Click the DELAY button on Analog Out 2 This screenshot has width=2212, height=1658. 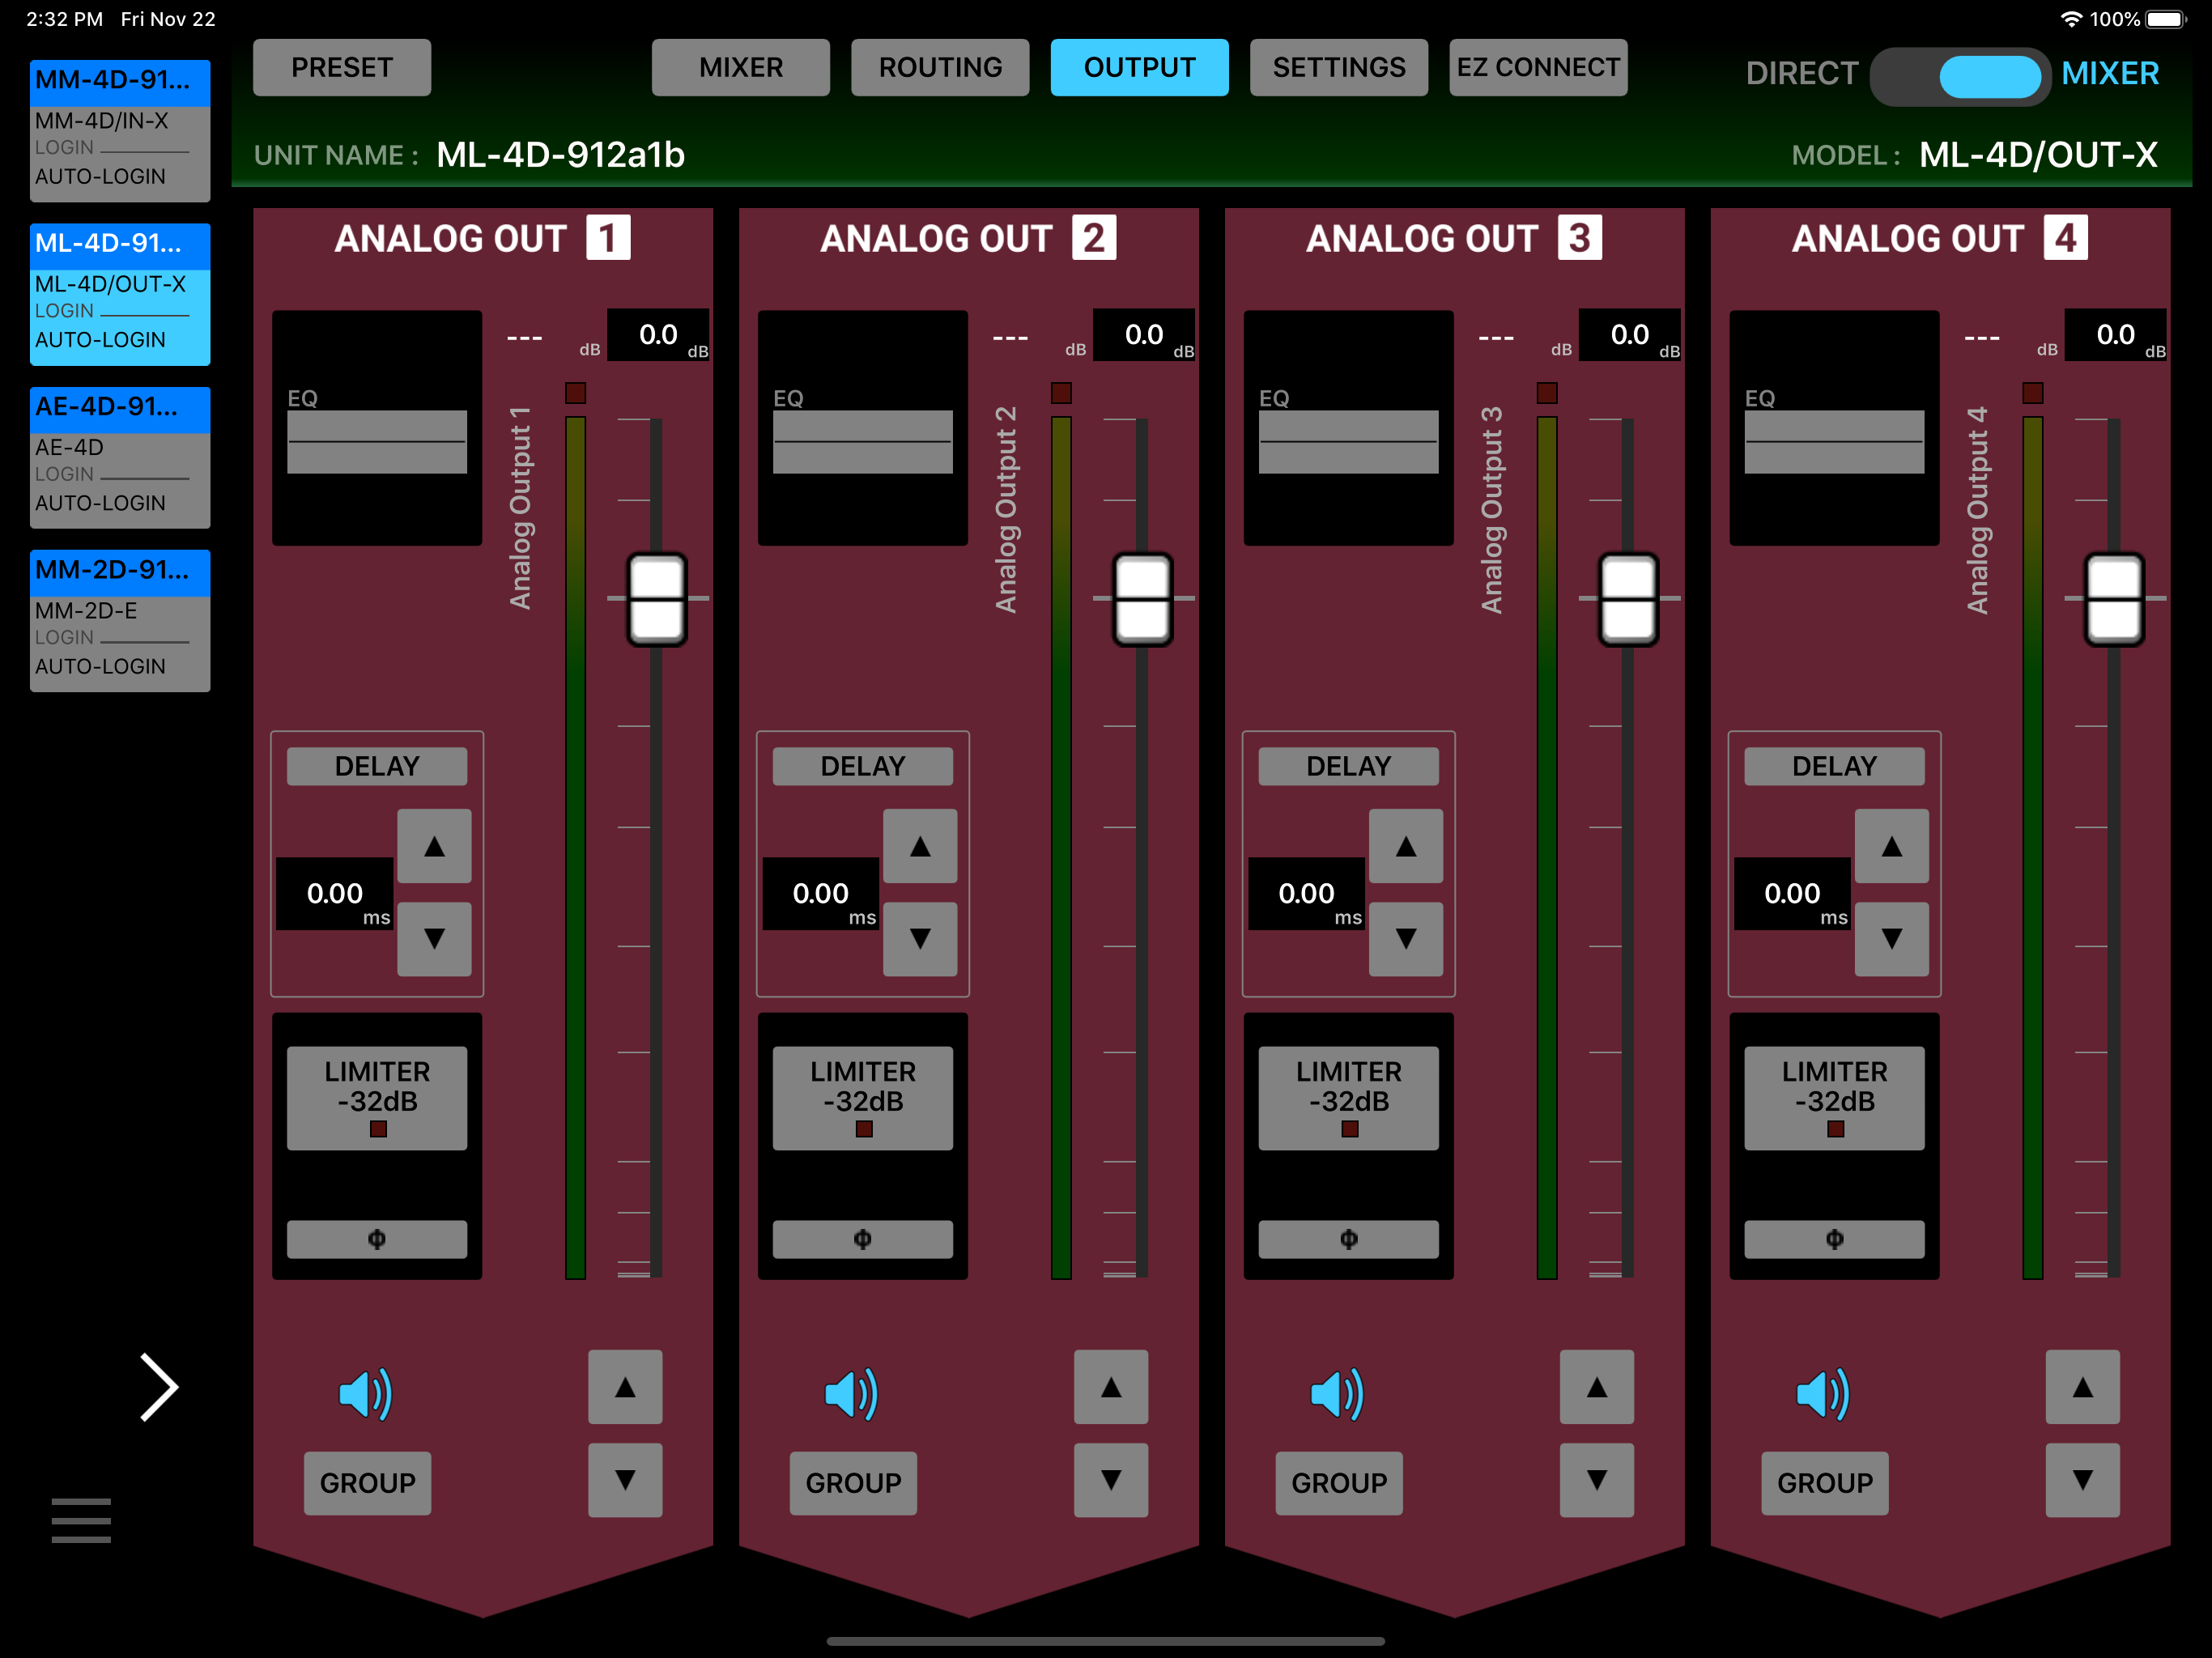863,766
